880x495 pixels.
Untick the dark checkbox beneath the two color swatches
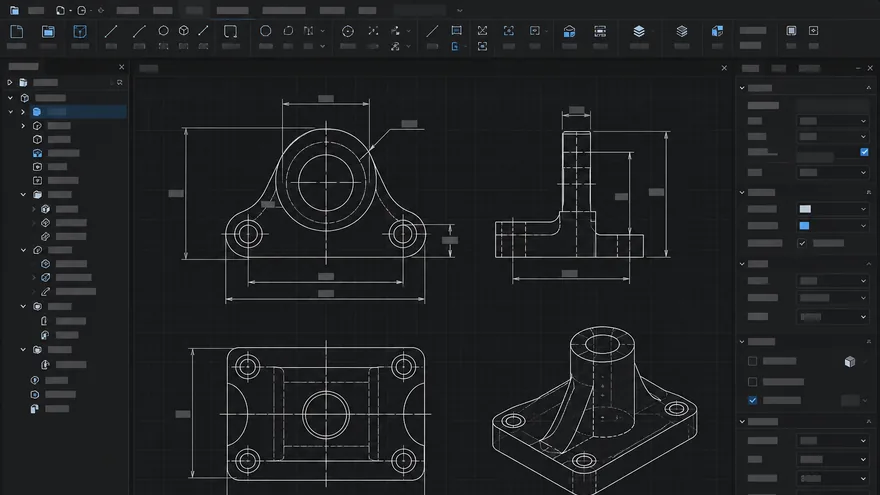coord(801,243)
